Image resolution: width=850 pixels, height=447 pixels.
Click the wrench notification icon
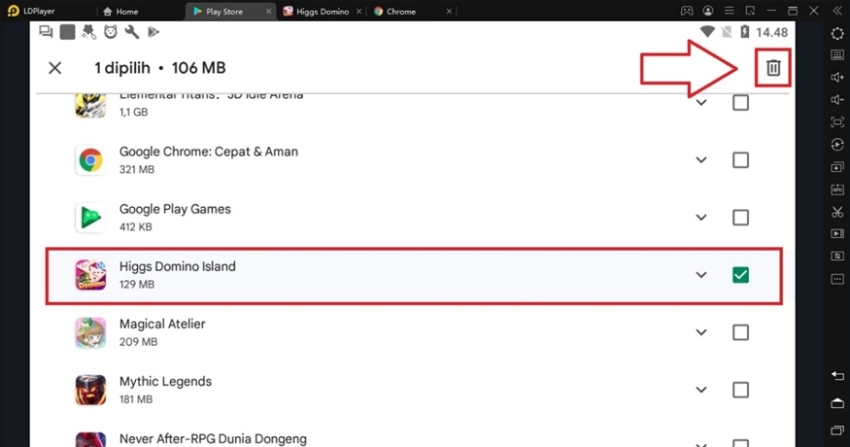coord(132,32)
